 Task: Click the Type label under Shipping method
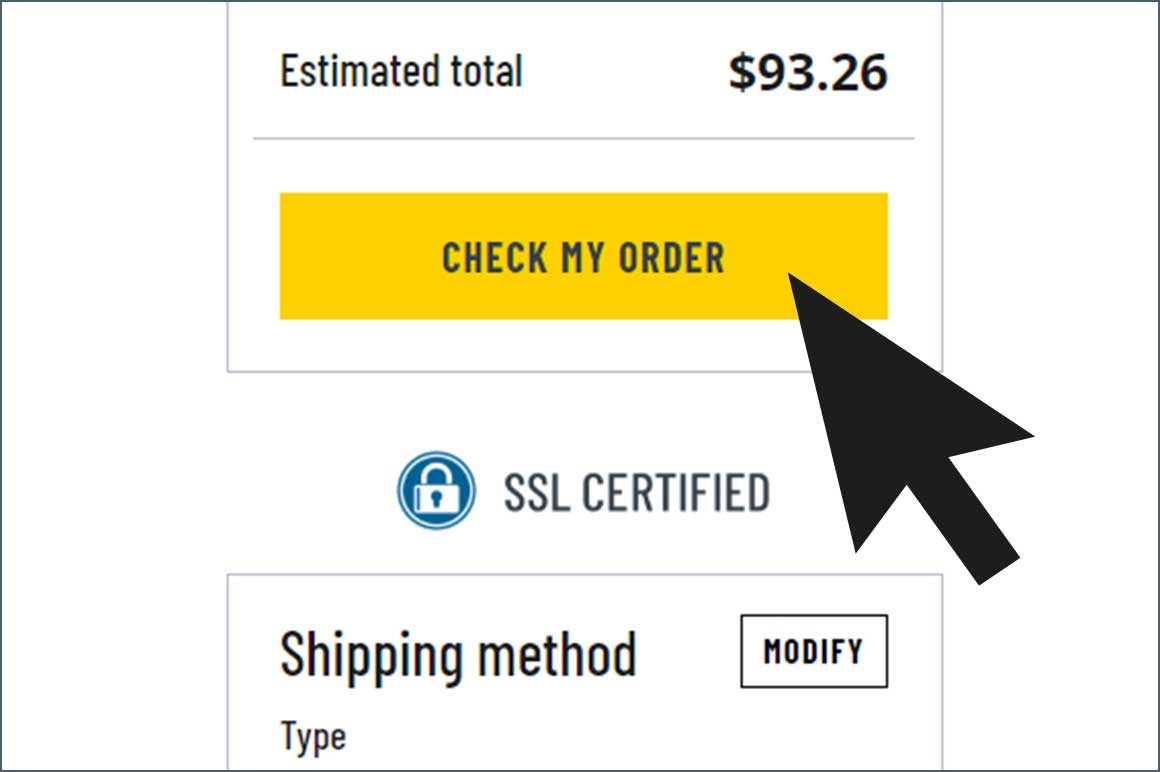pos(313,738)
